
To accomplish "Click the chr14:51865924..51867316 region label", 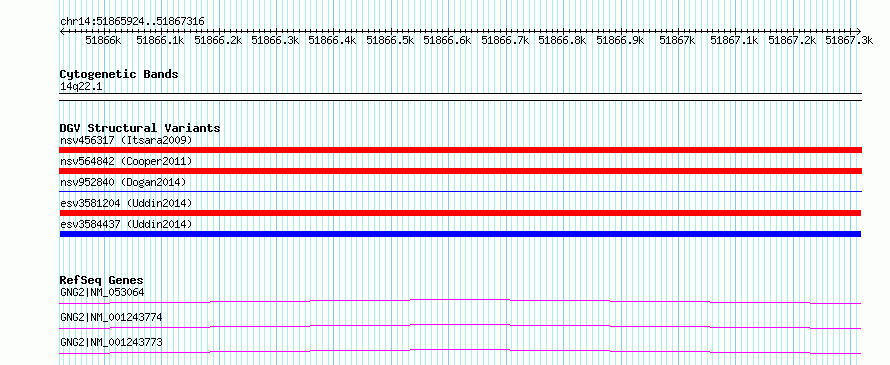I will pyautogui.click(x=132, y=22).
